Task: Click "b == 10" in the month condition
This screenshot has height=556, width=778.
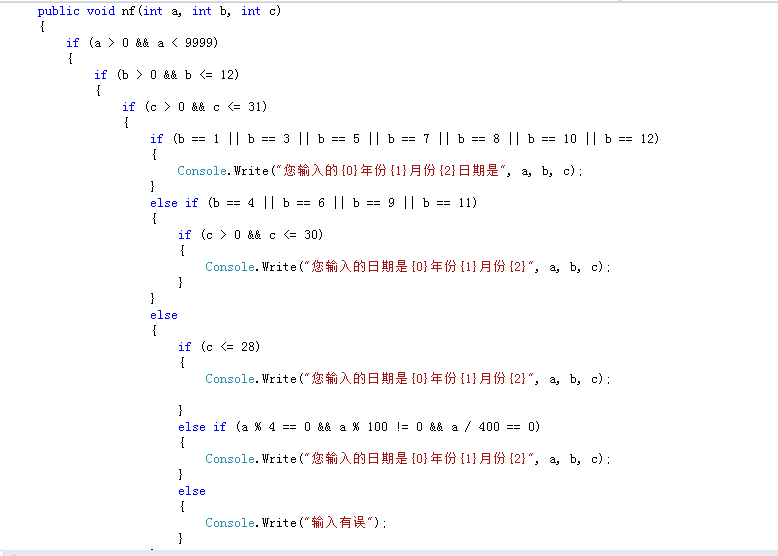Action: [x=552, y=139]
